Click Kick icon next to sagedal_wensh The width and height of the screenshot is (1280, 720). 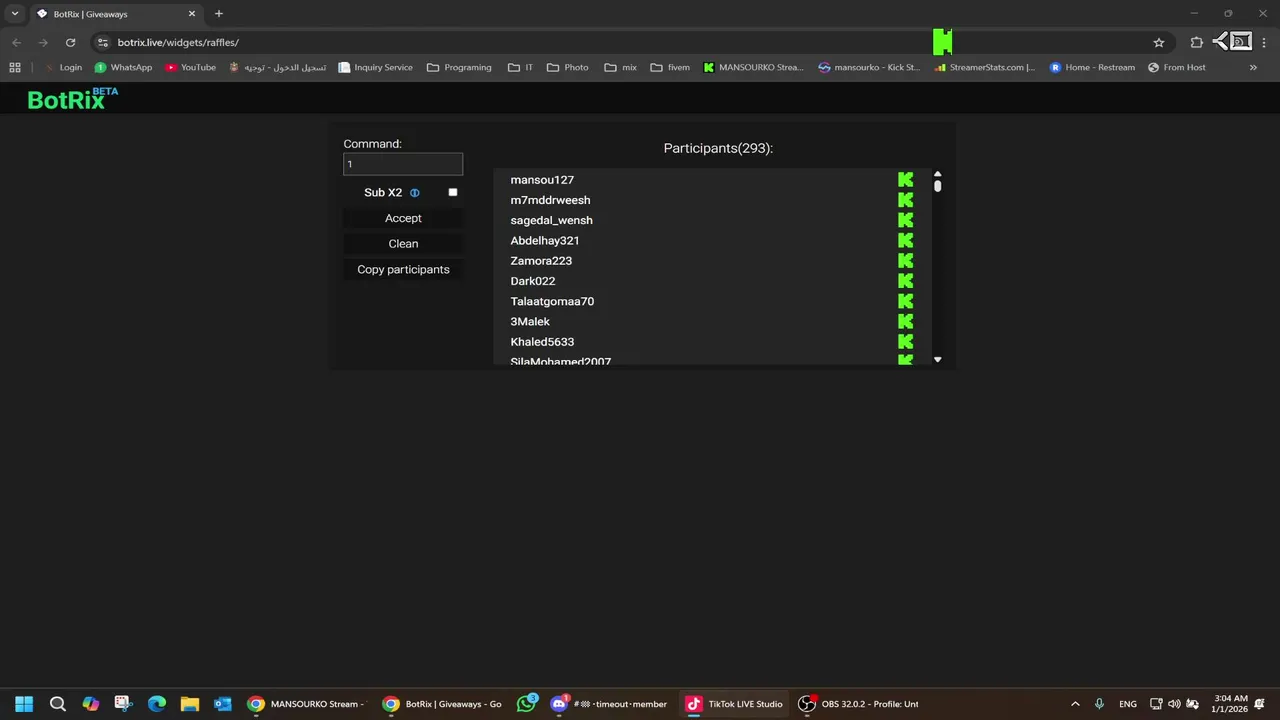click(906, 220)
